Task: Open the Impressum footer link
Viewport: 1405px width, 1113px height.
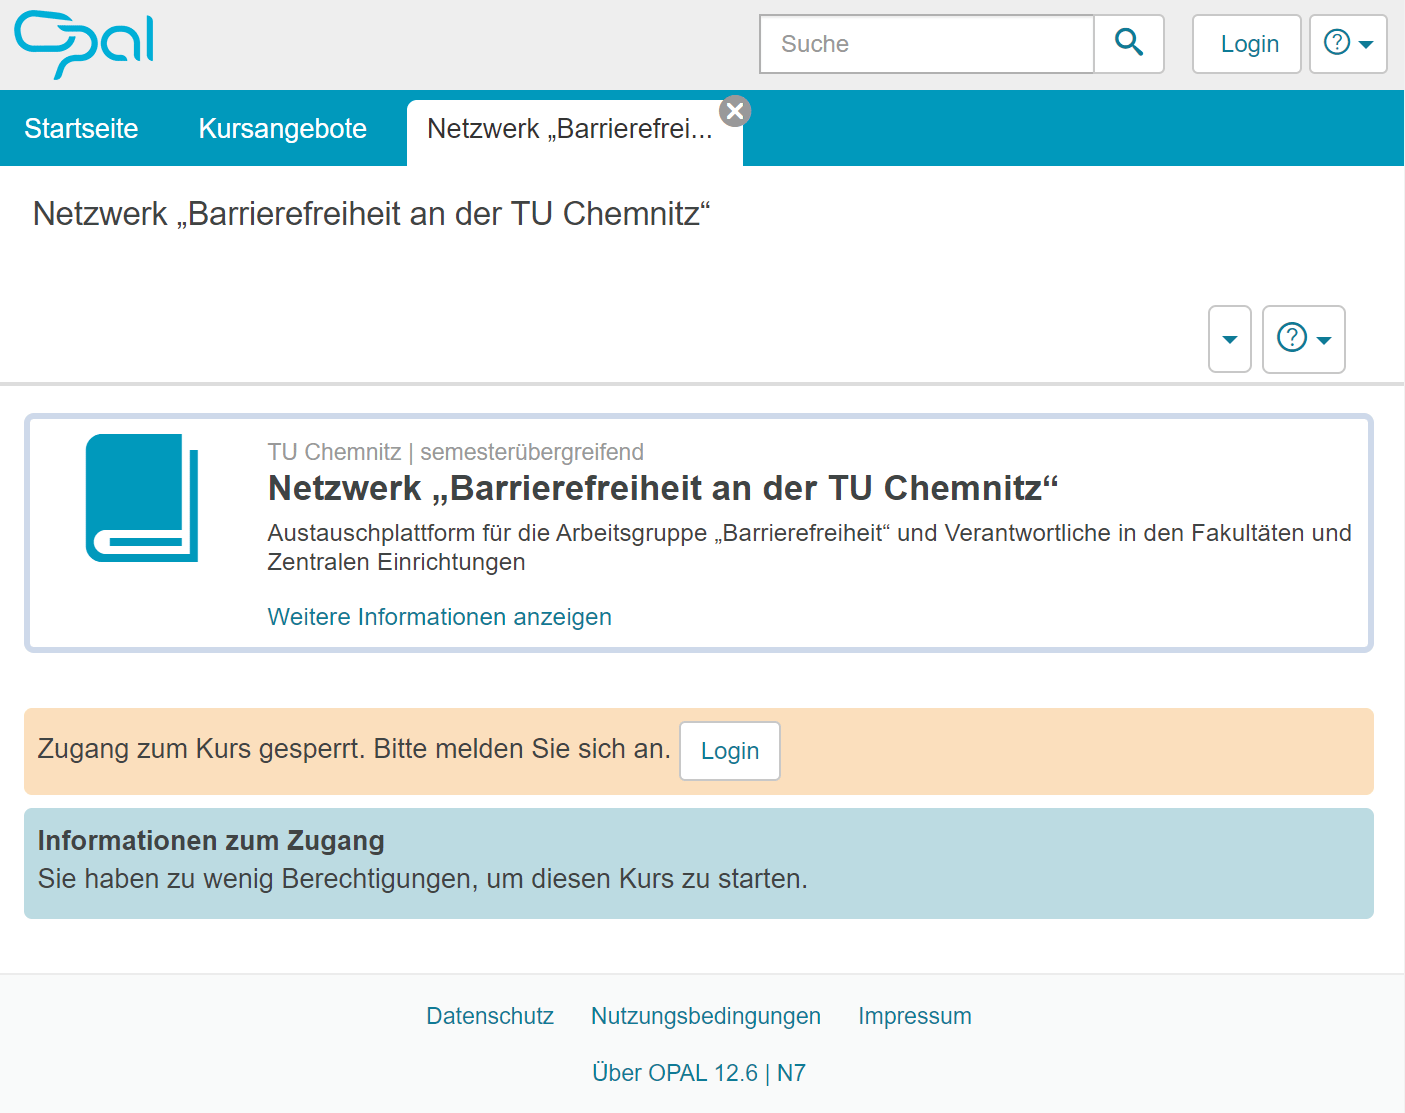Action: 915,1016
